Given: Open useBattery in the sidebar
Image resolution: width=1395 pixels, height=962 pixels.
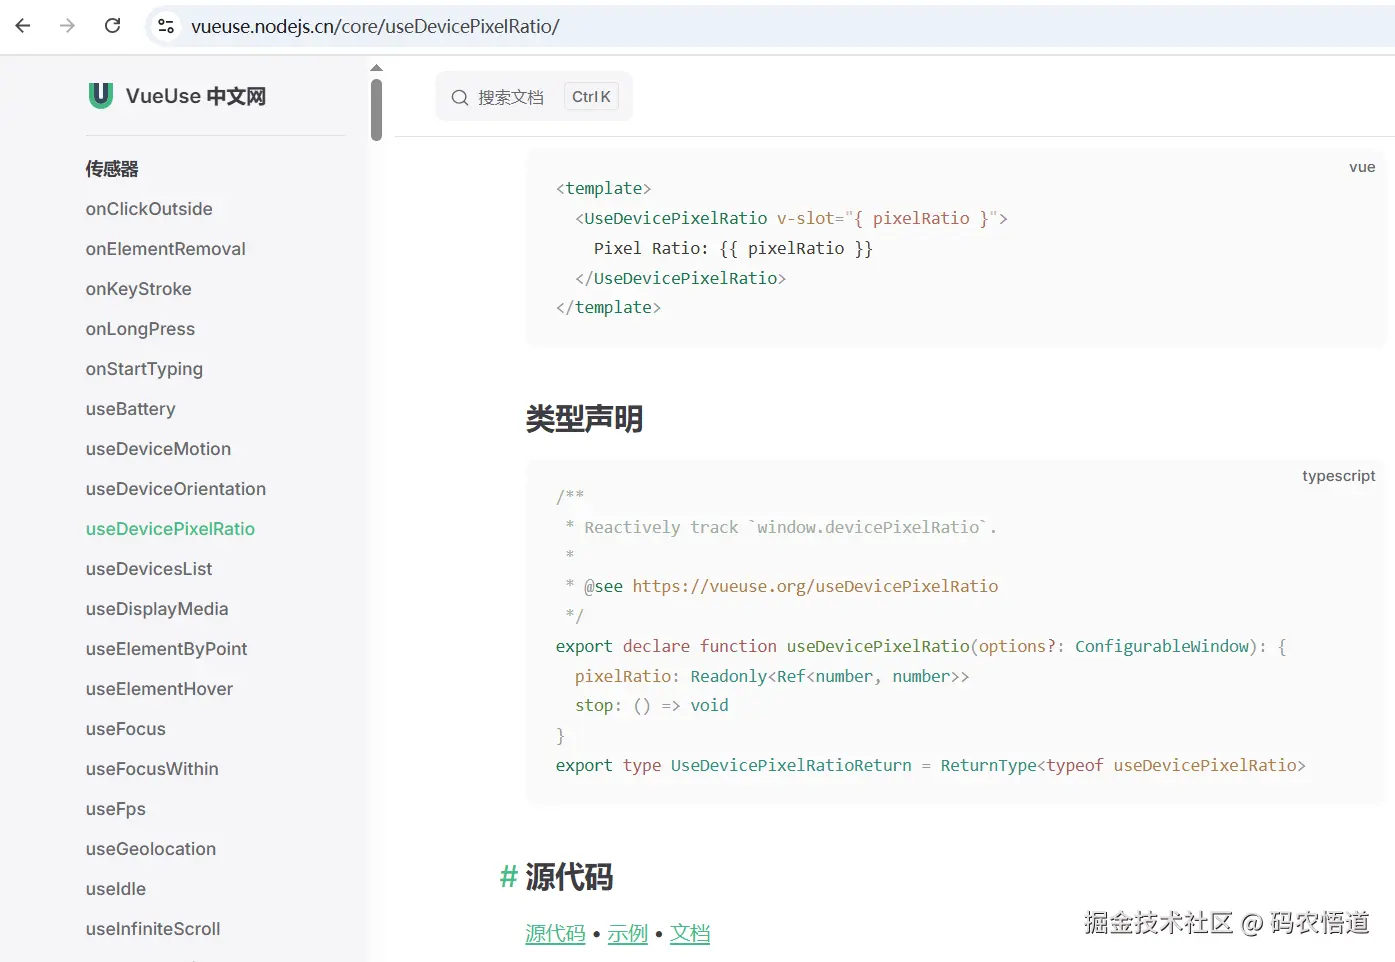Looking at the screenshot, I should (x=131, y=409).
